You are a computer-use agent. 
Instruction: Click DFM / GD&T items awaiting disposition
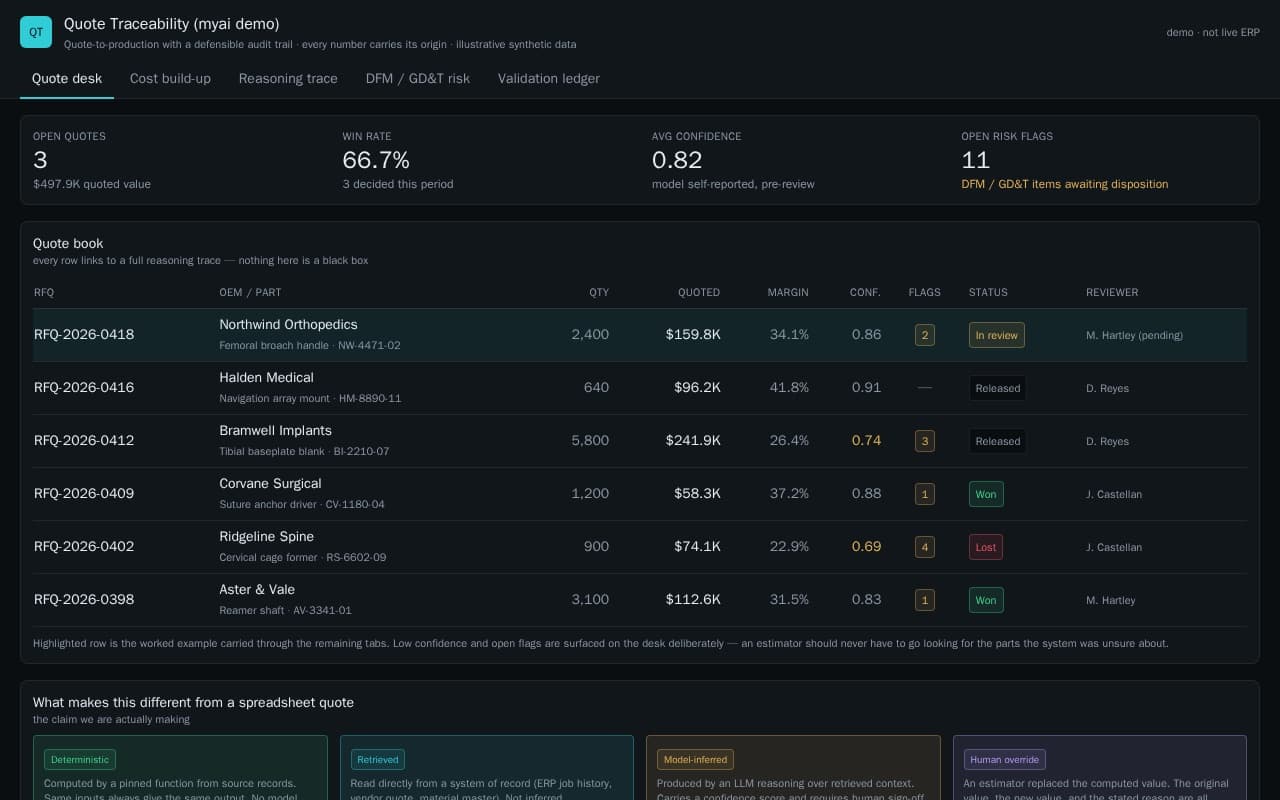click(1064, 184)
